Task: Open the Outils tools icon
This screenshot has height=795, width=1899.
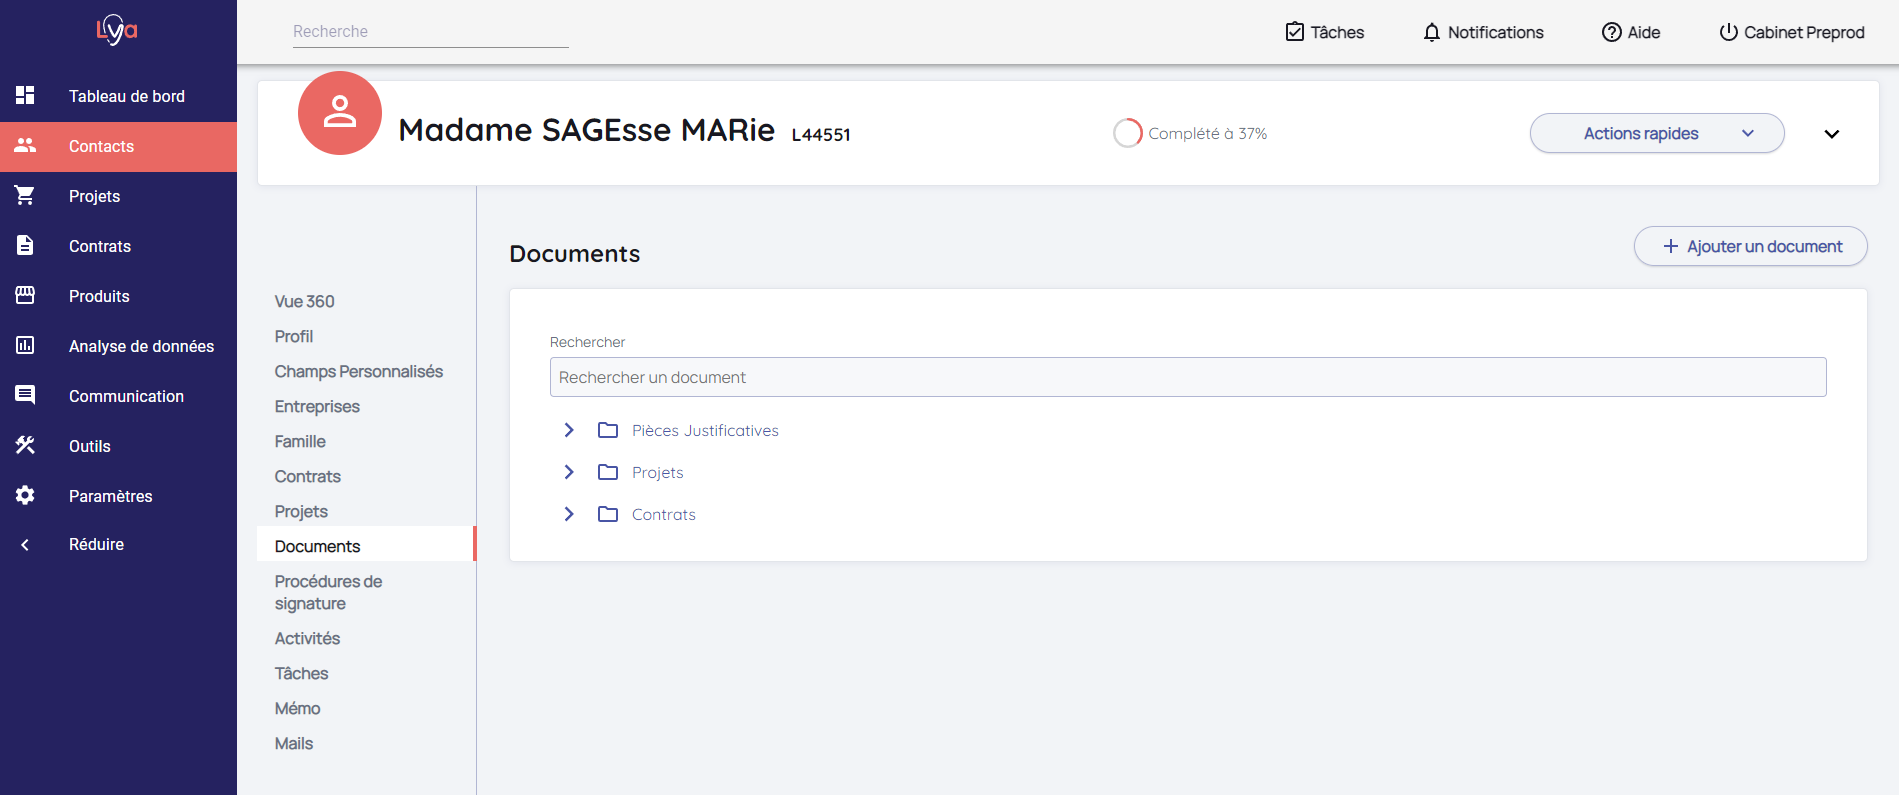Action: 25,445
